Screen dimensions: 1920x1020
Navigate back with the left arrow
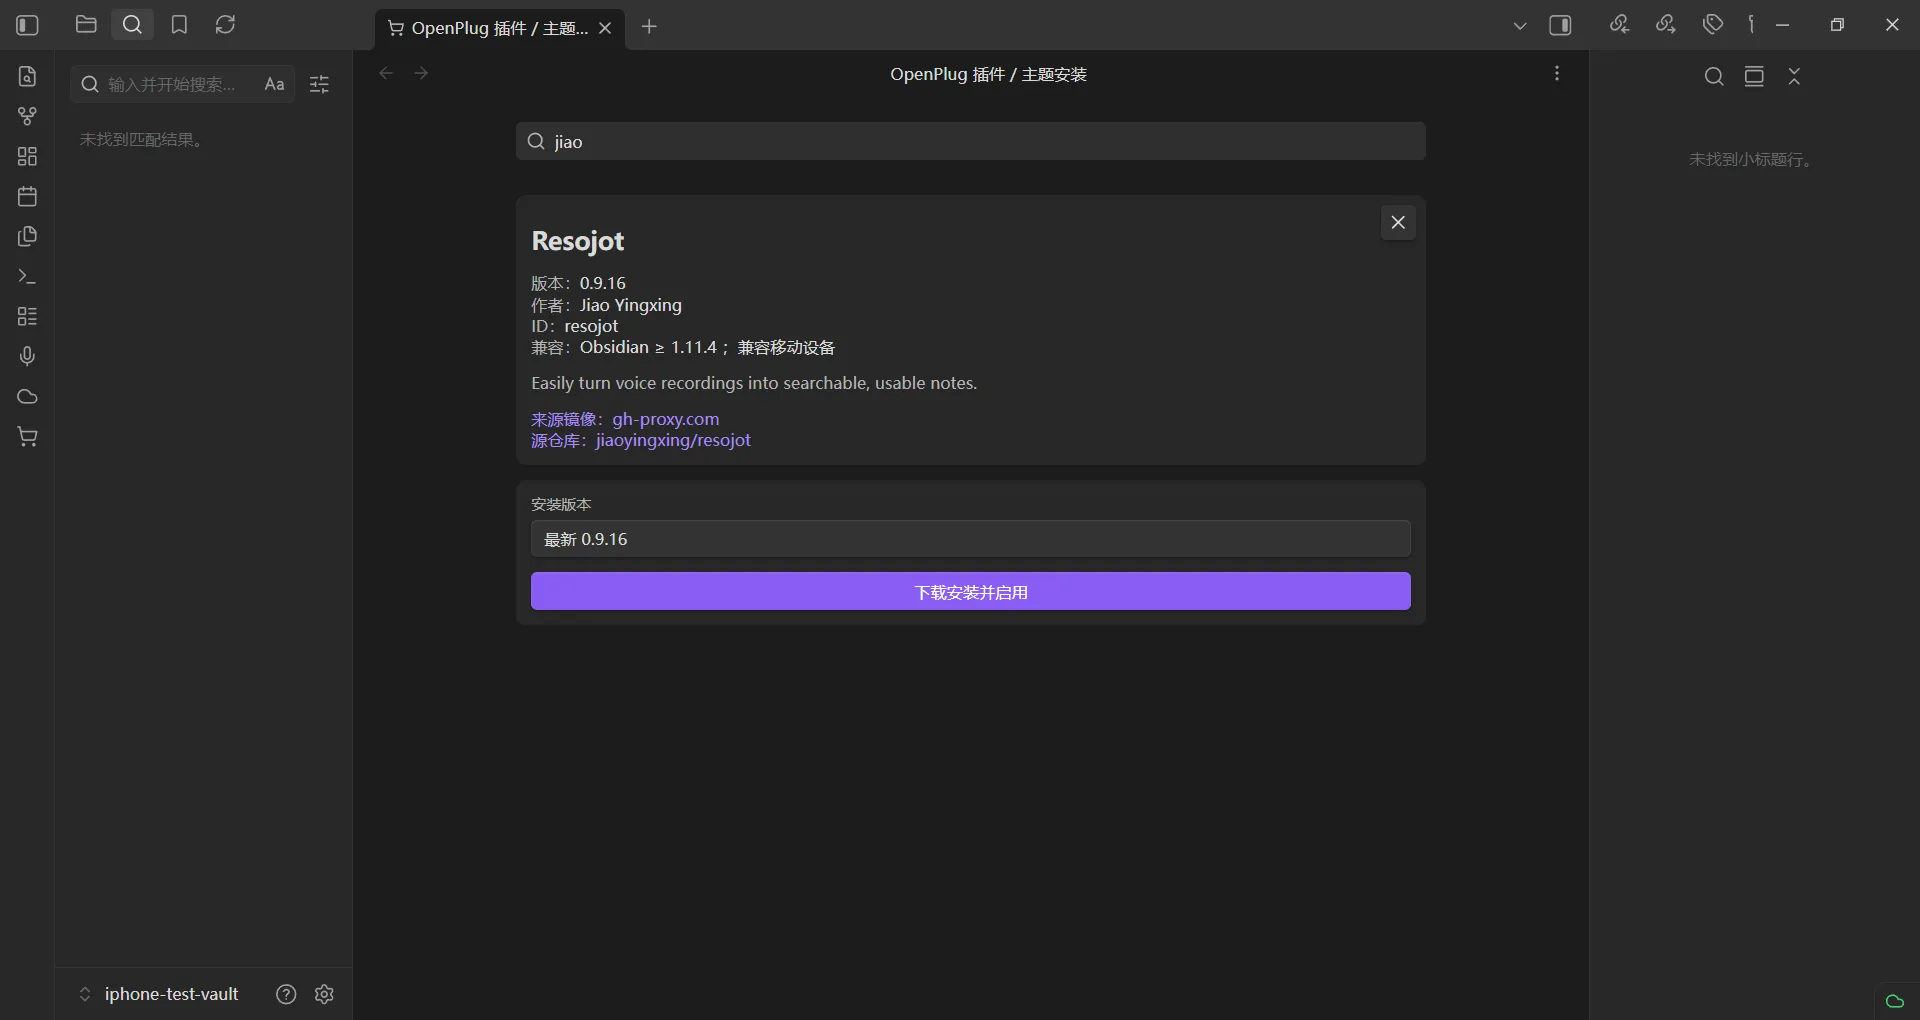[387, 73]
